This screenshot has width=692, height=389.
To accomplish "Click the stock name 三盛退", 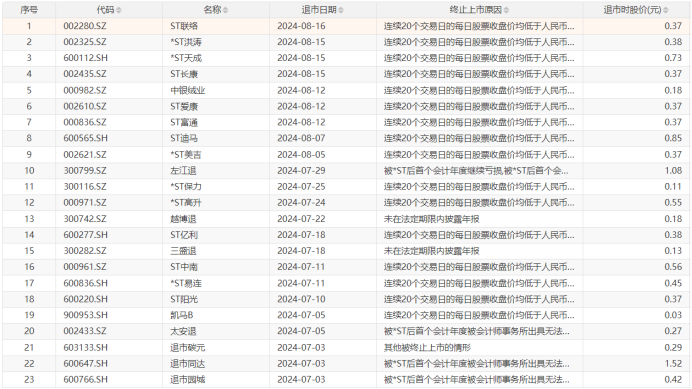I will [183, 251].
